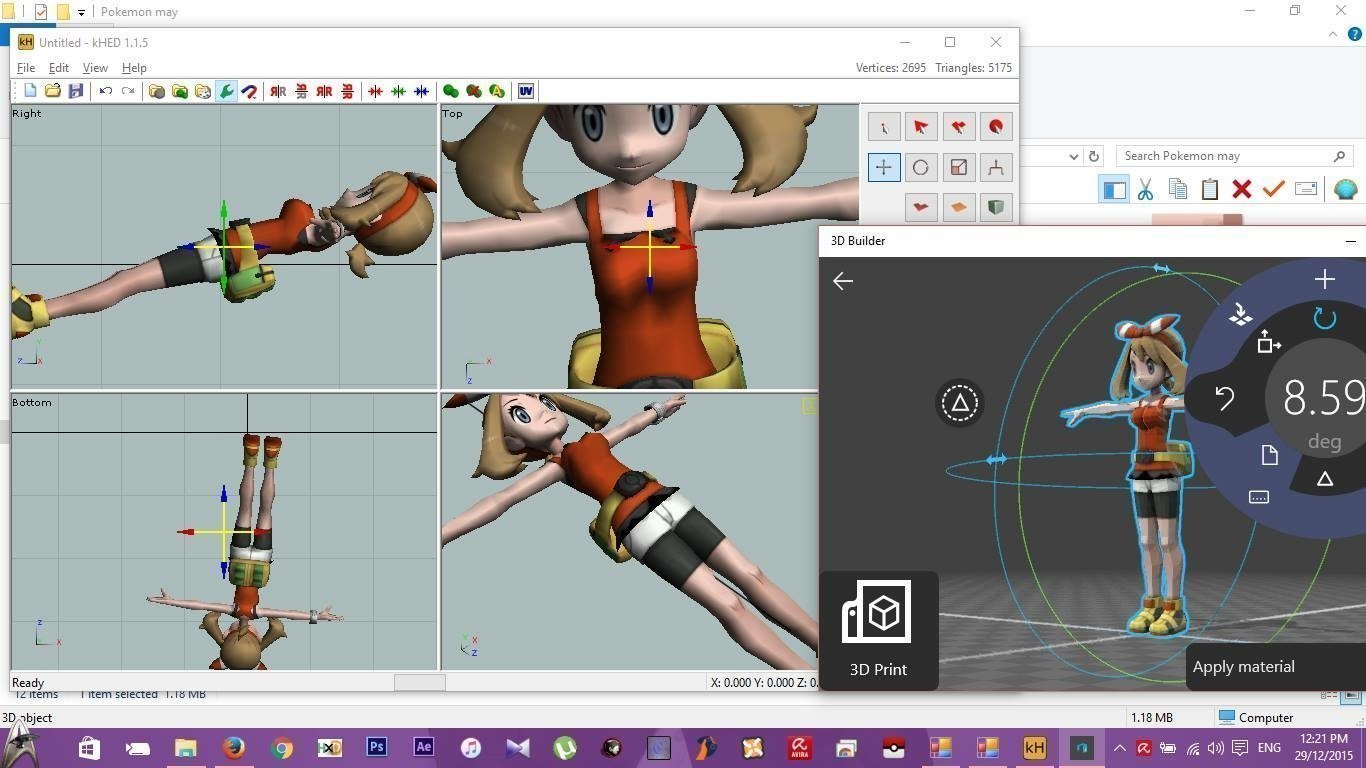
Task: Click the 3D Print button in 3D Builder
Action: pyautogui.click(x=878, y=630)
